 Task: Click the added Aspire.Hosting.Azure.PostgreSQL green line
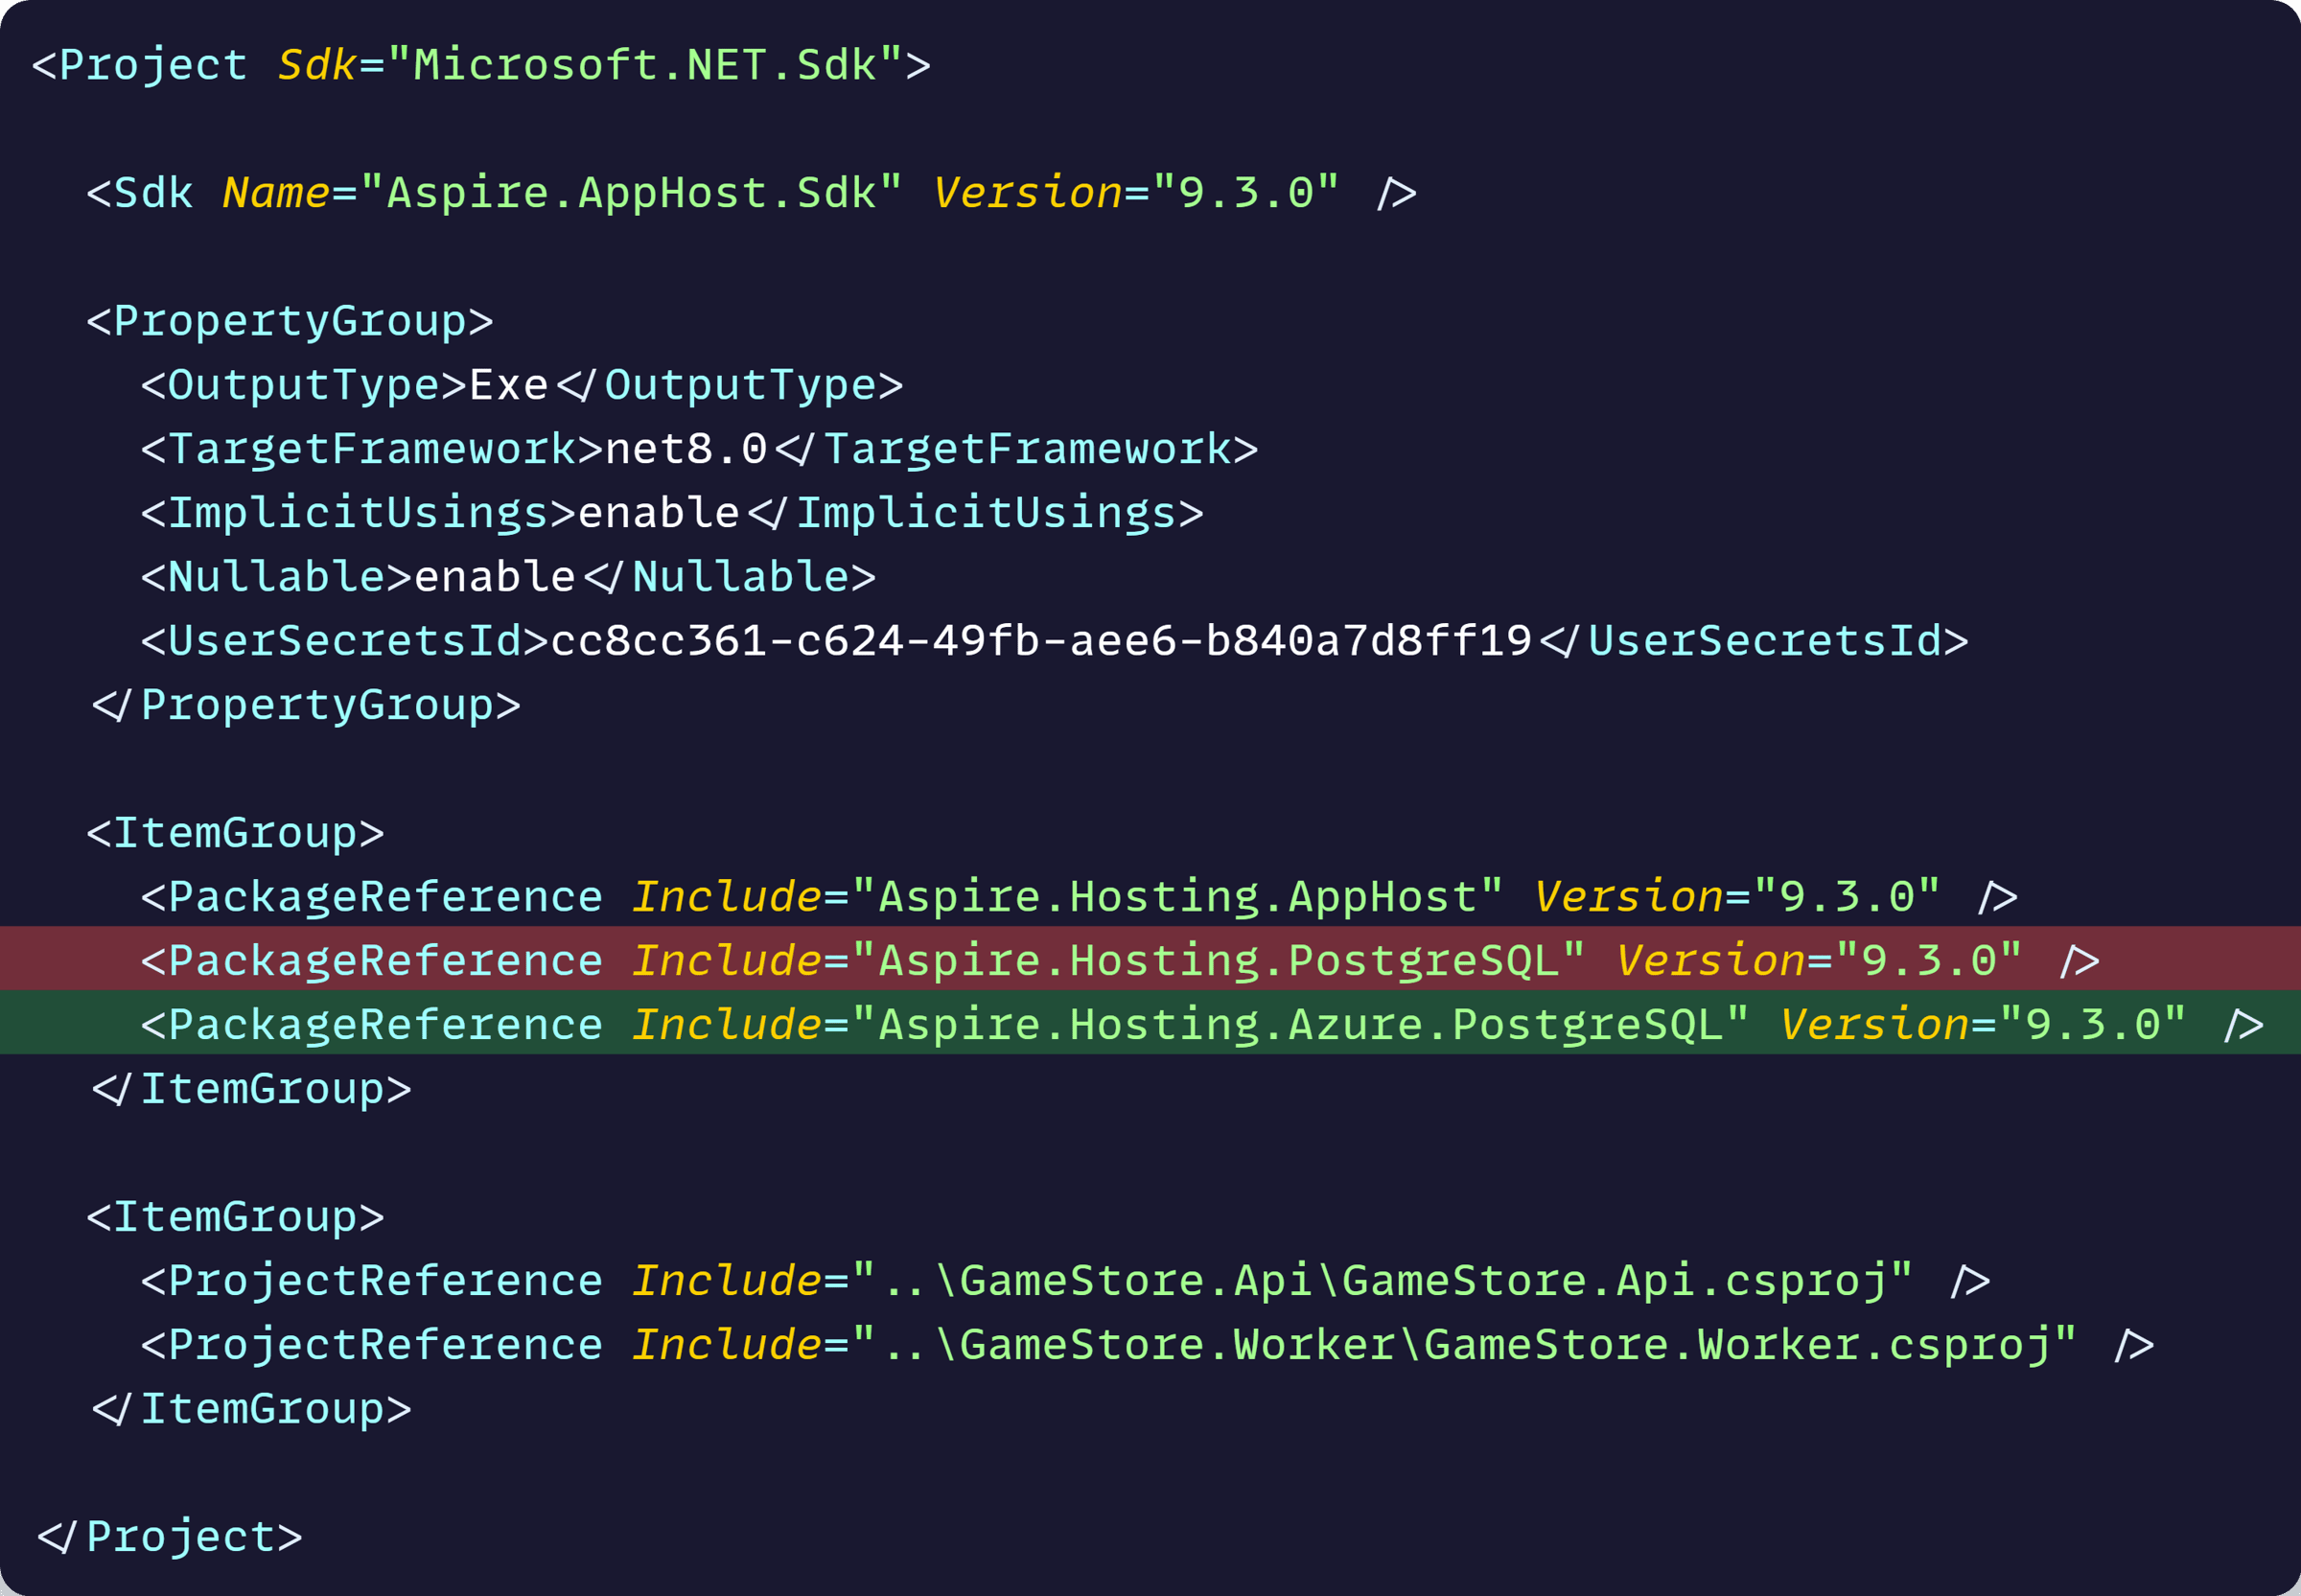pos(1150,1022)
